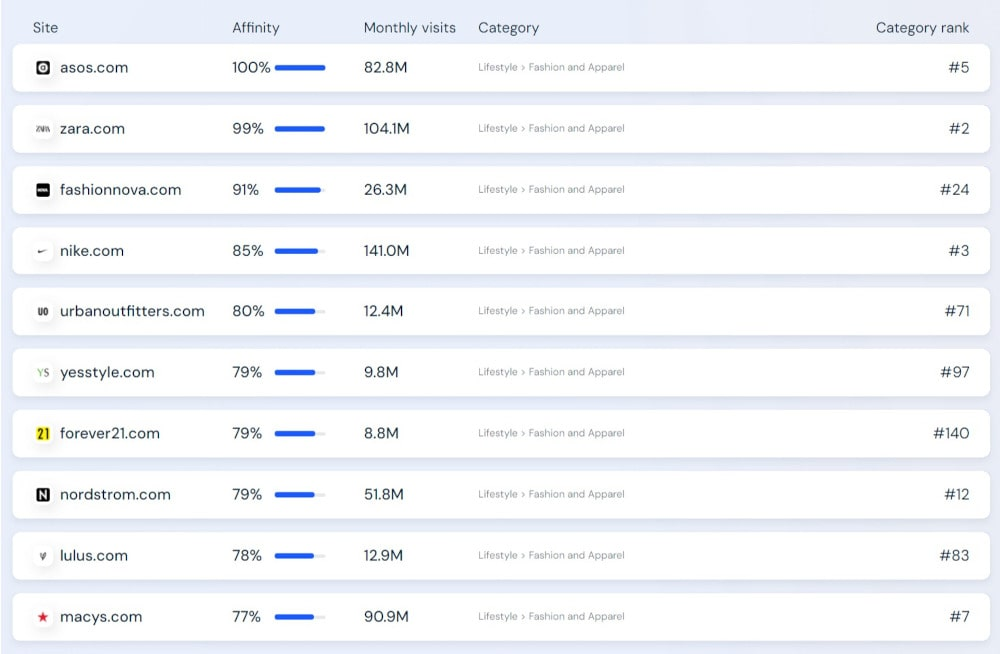Open the urbanoutfitters.com site link
1000x654 pixels.
click(132, 311)
